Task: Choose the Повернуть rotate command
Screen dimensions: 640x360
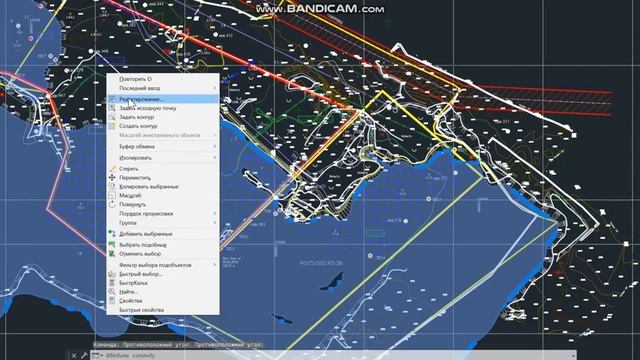Action: pyautogui.click(x=163, y=204)
